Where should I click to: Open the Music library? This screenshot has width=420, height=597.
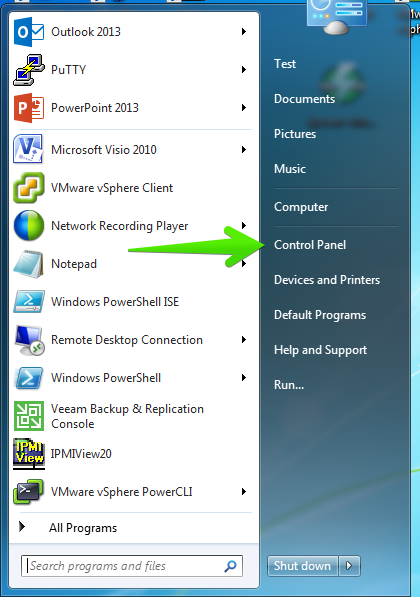click(290, 169)
